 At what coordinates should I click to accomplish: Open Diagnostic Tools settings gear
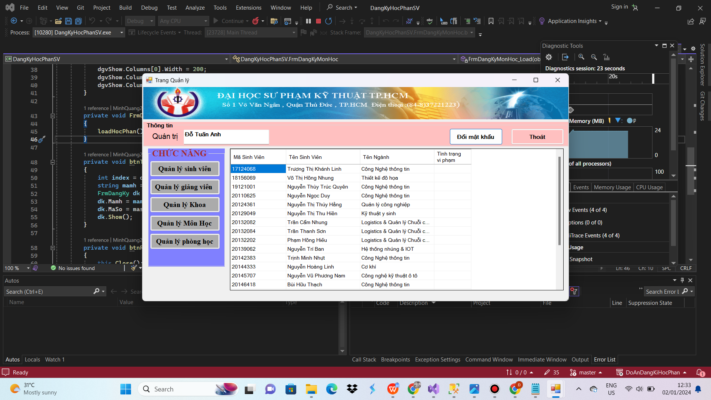coord(549,57)
